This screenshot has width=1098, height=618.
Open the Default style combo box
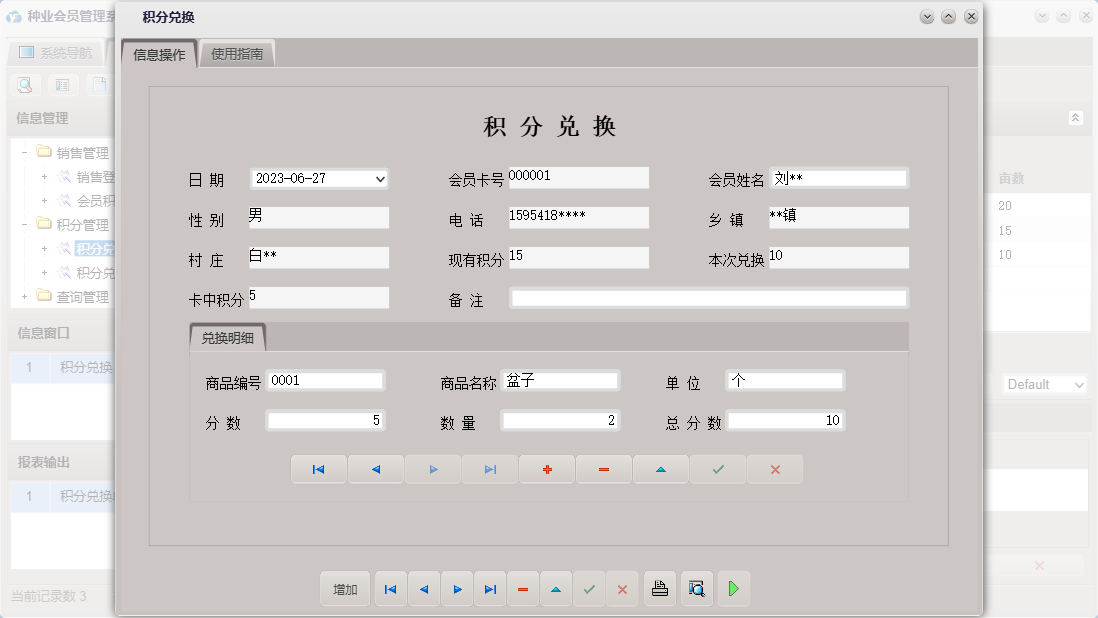coord(1043,384)
